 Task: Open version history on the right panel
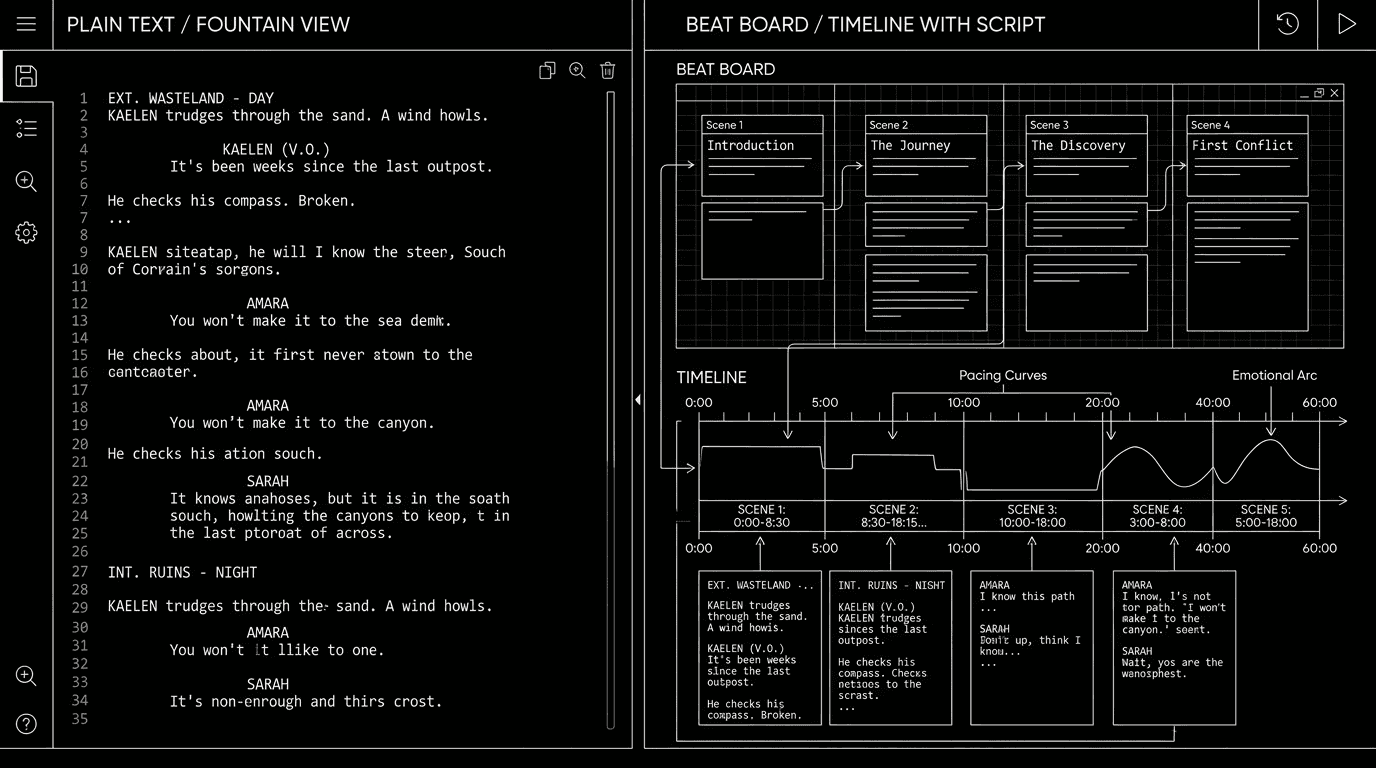pos(1288,24)
